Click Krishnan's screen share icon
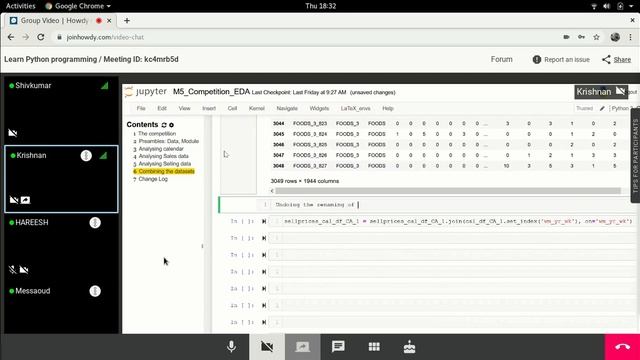 tap(25, 200)
